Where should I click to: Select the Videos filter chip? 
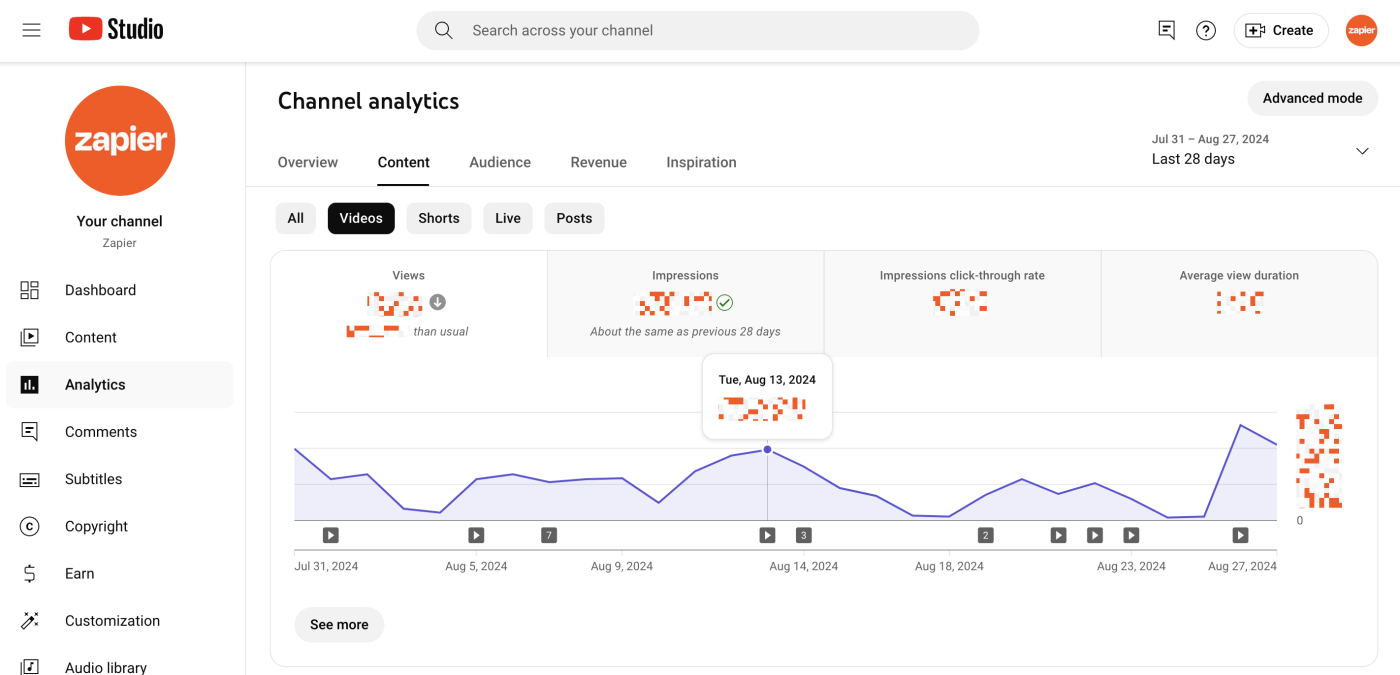point(361,218)
